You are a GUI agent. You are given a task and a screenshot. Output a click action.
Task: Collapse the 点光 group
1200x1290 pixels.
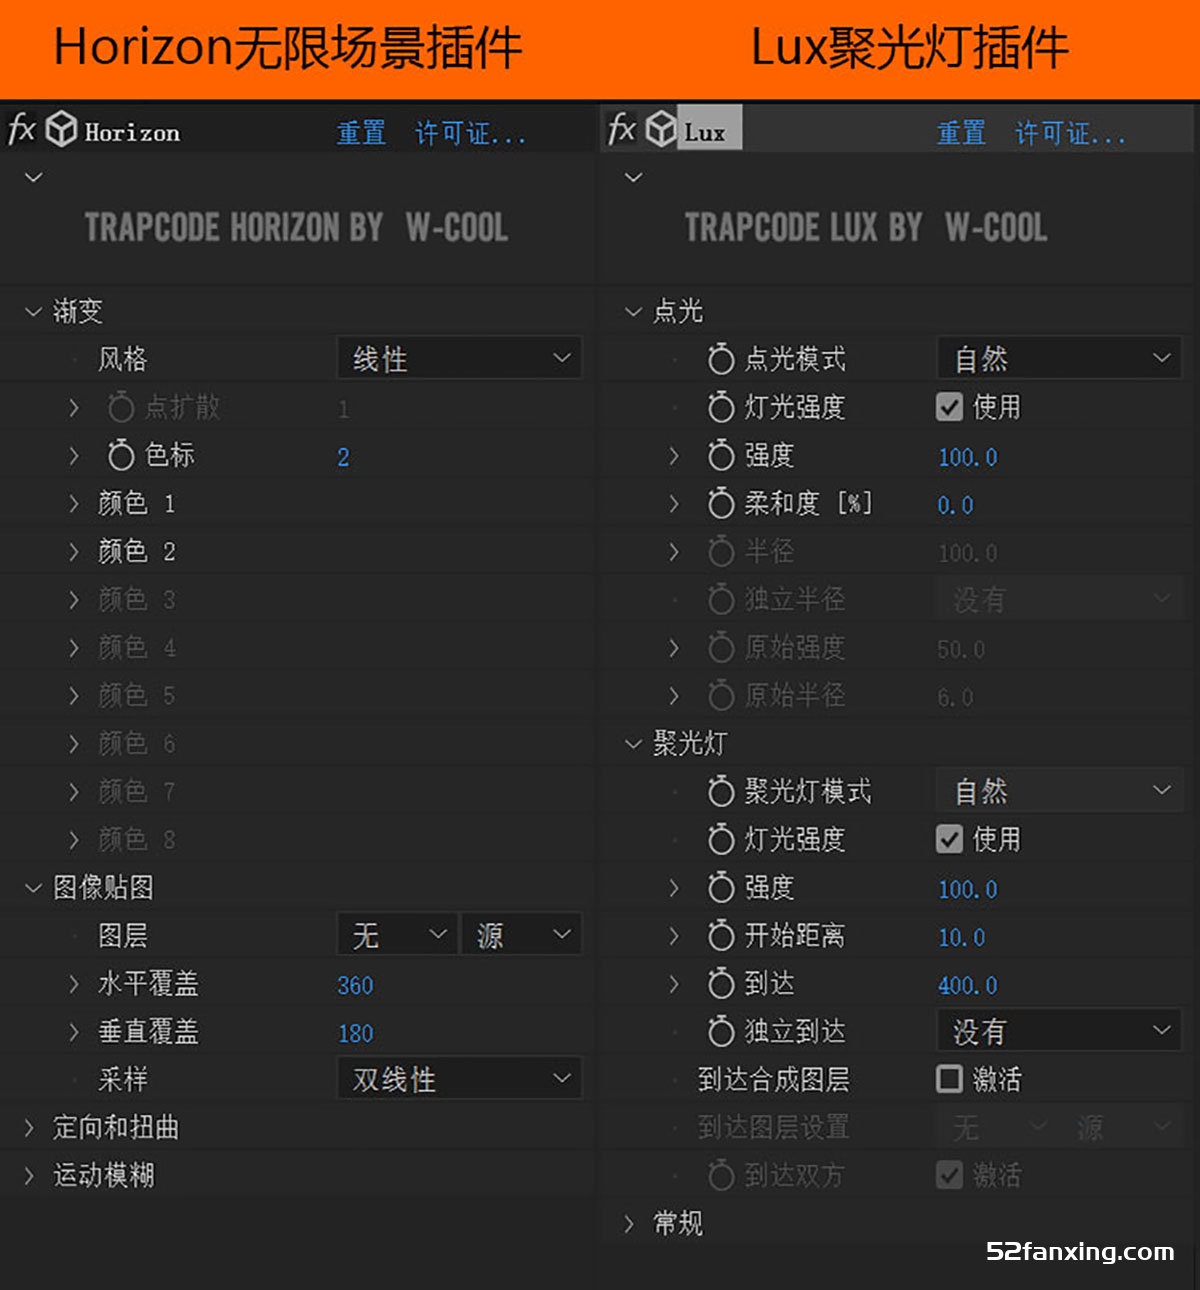633,312
